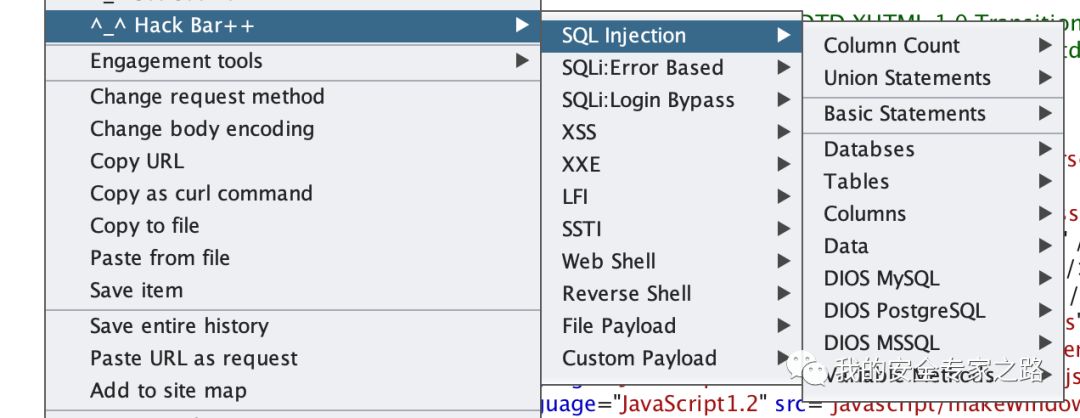Select Change request method
Viewport: 1080px width, 418px height.
[293, 96]
